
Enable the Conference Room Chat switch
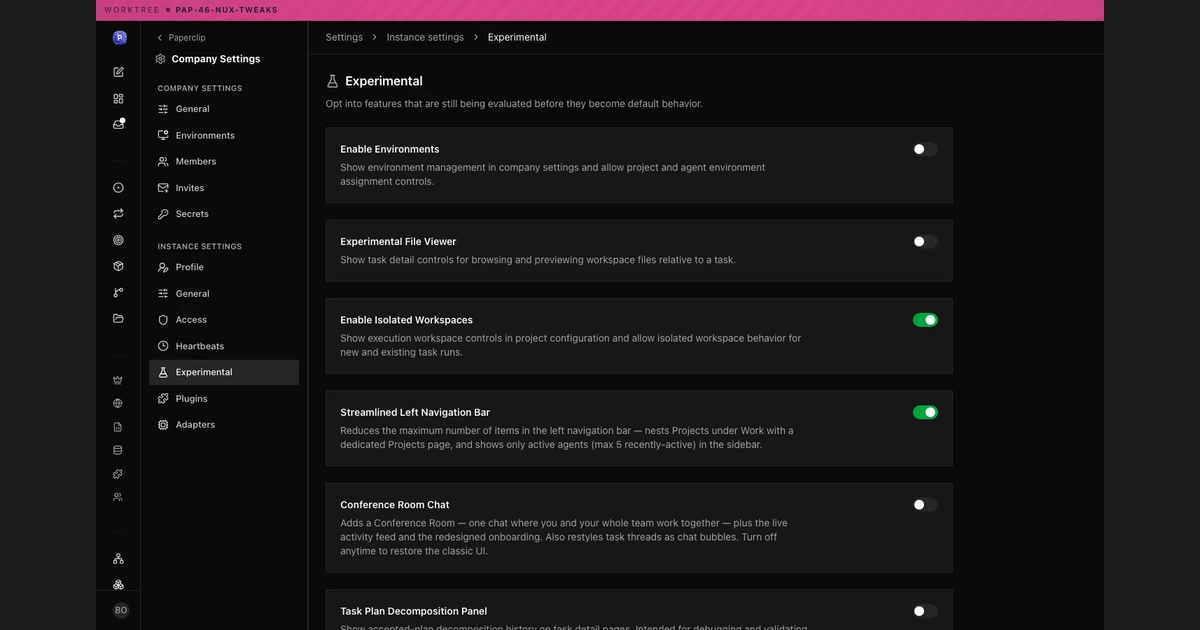(x=925, y=505)
